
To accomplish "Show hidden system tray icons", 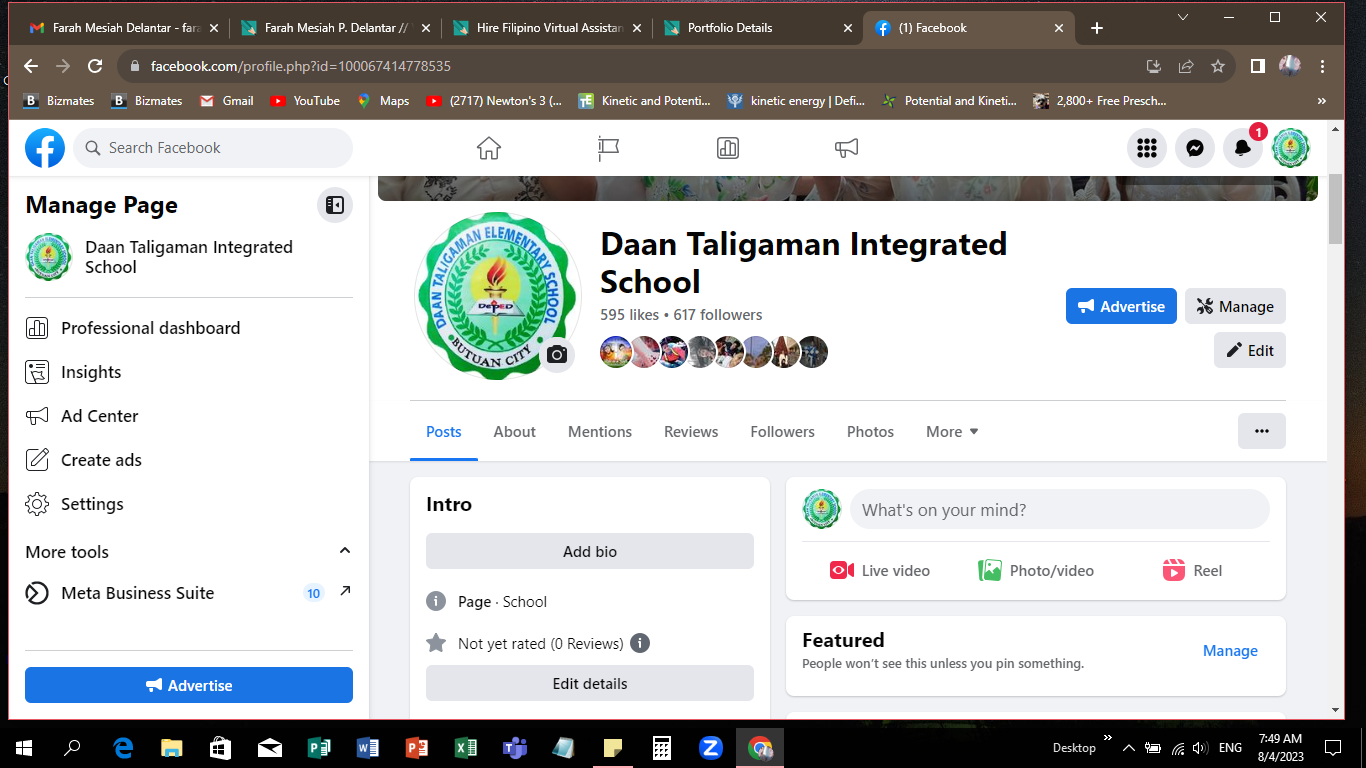I will pyautogui.click(x=1129, y=747).
